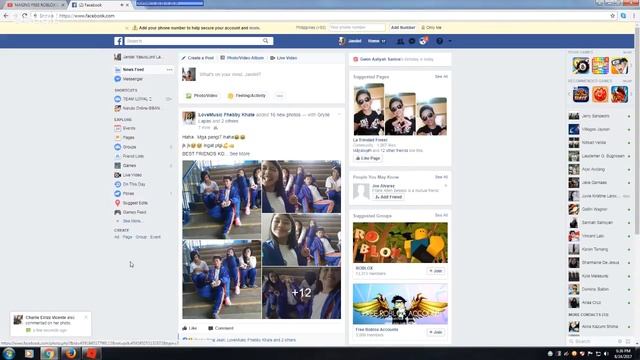
Task: Click the search magnifier icon in header
Action: 266,41
